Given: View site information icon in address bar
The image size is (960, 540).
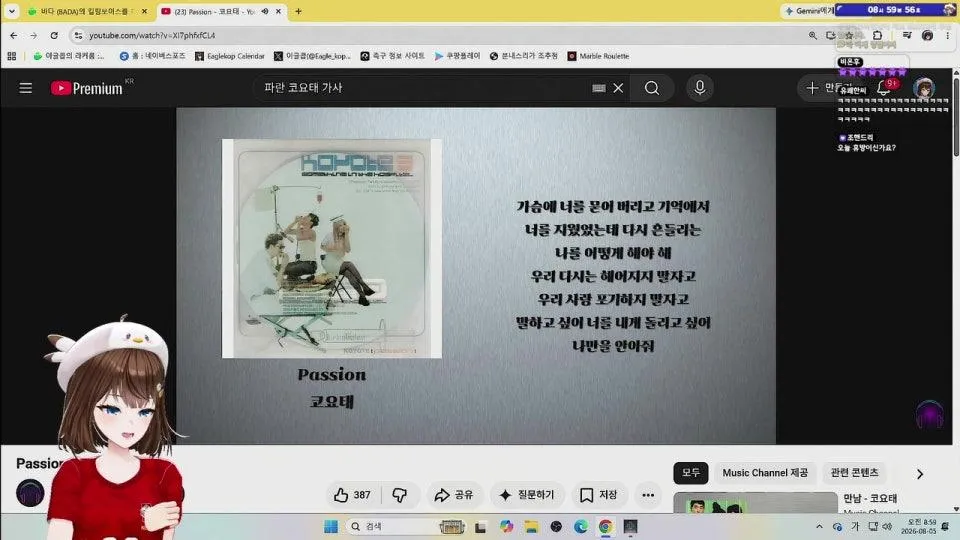Looking at the screenshot, I should 78,36.
